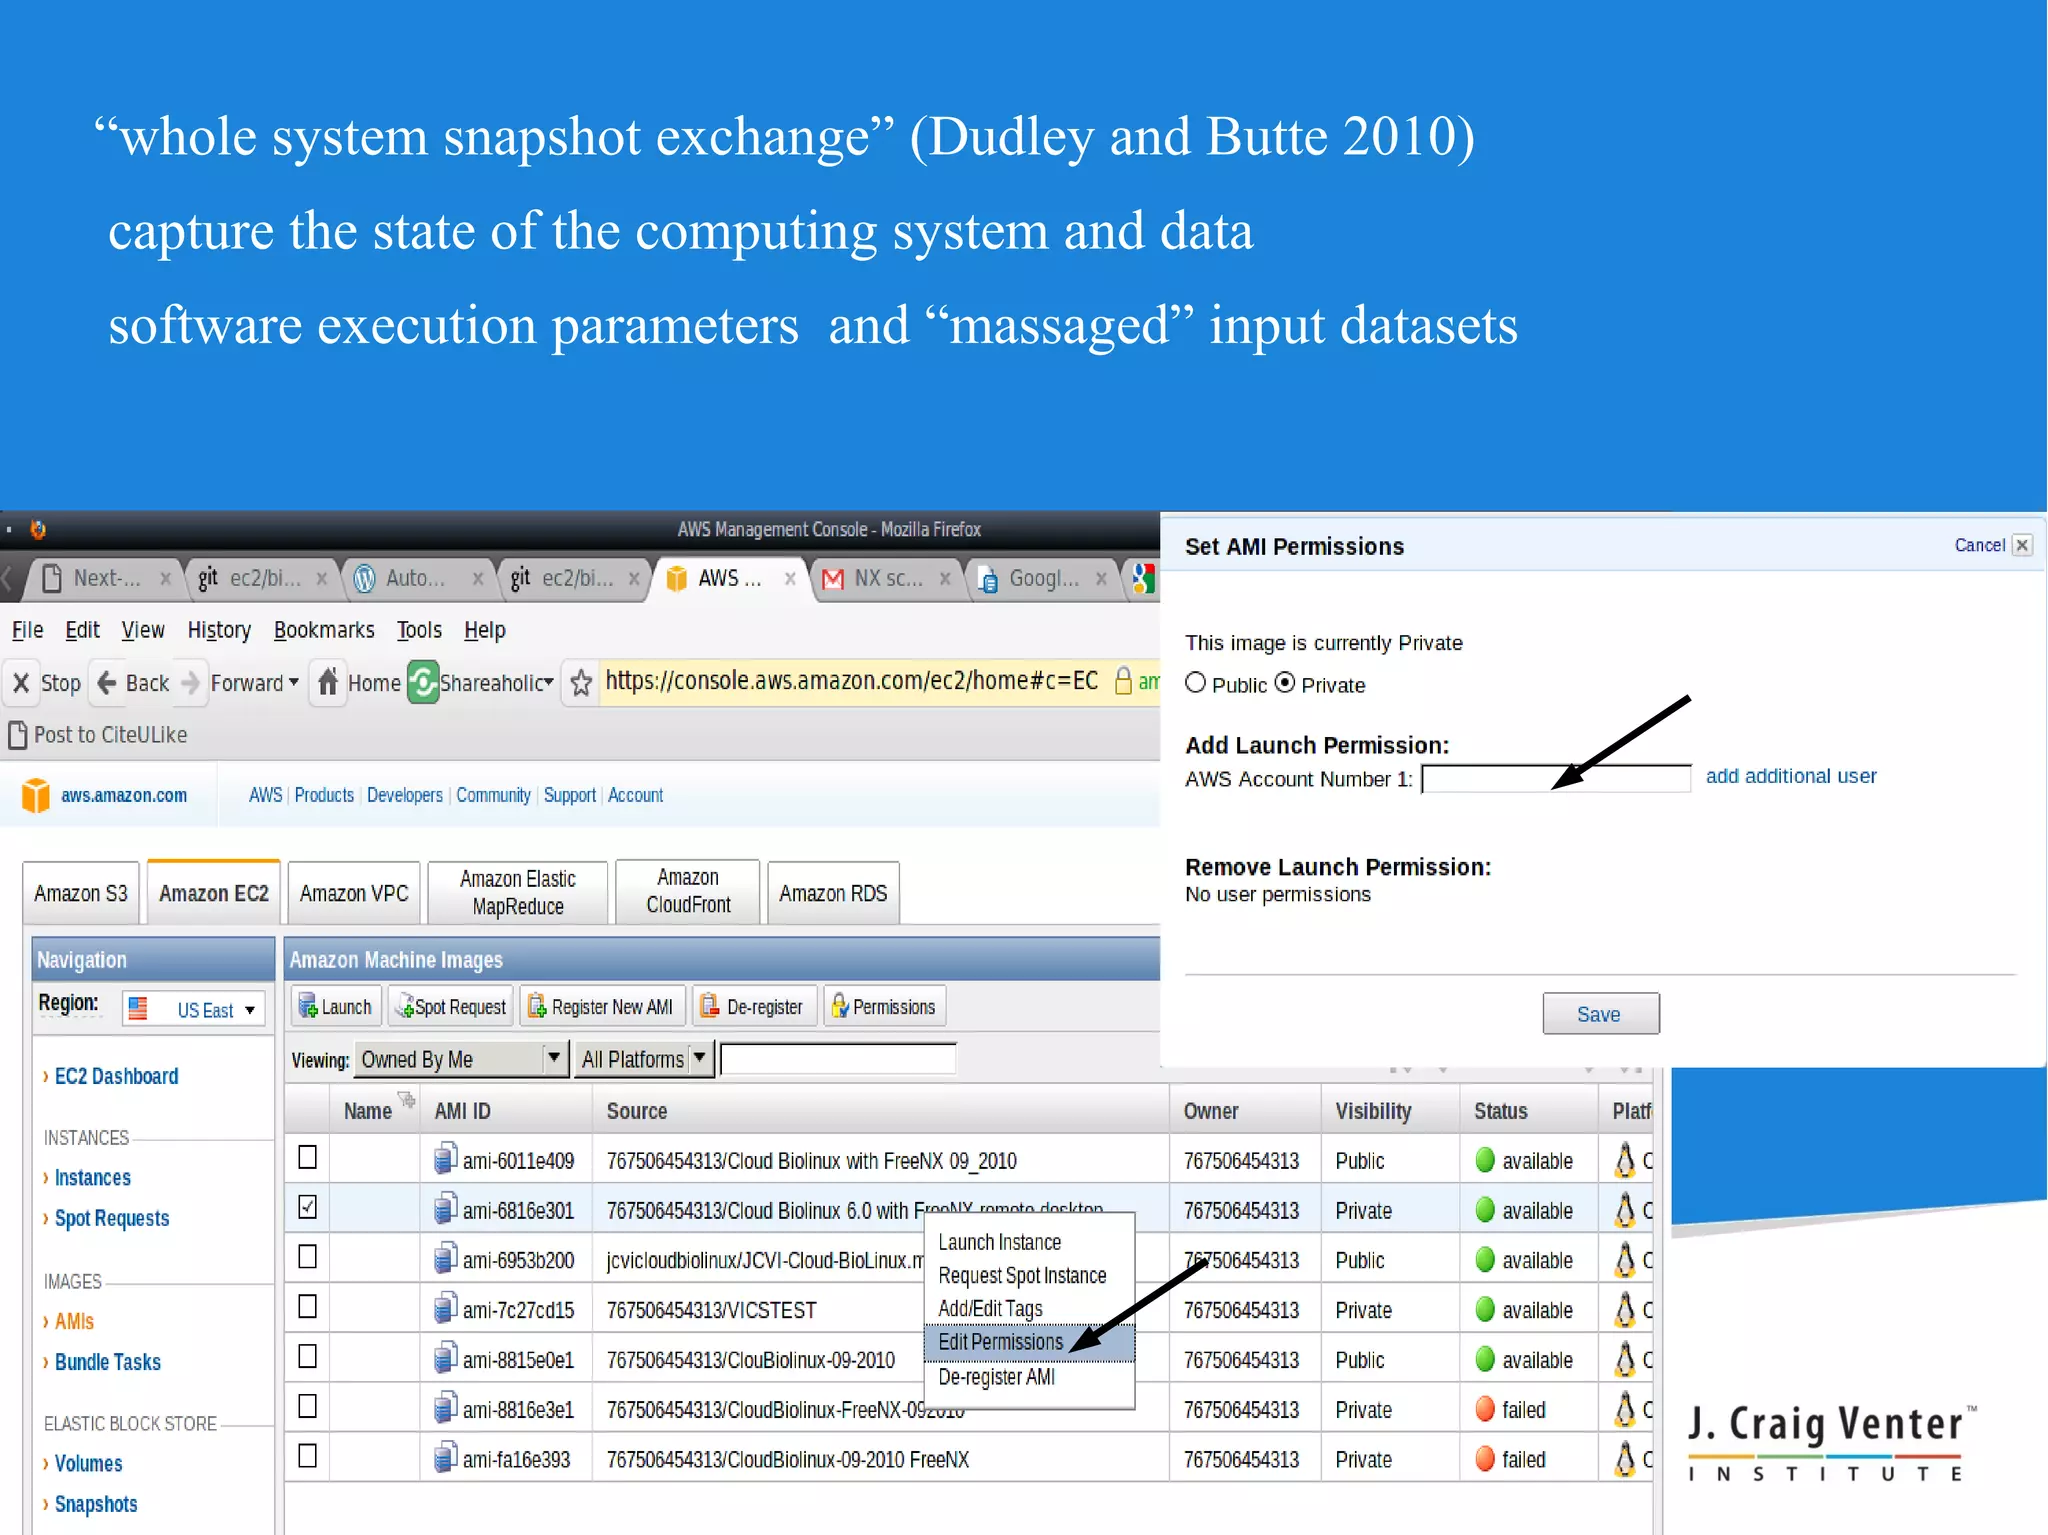Click the green available status dot for ami-7c27cd15
This screenshot has height=1535, width=2048.
click(1485, 1309)
